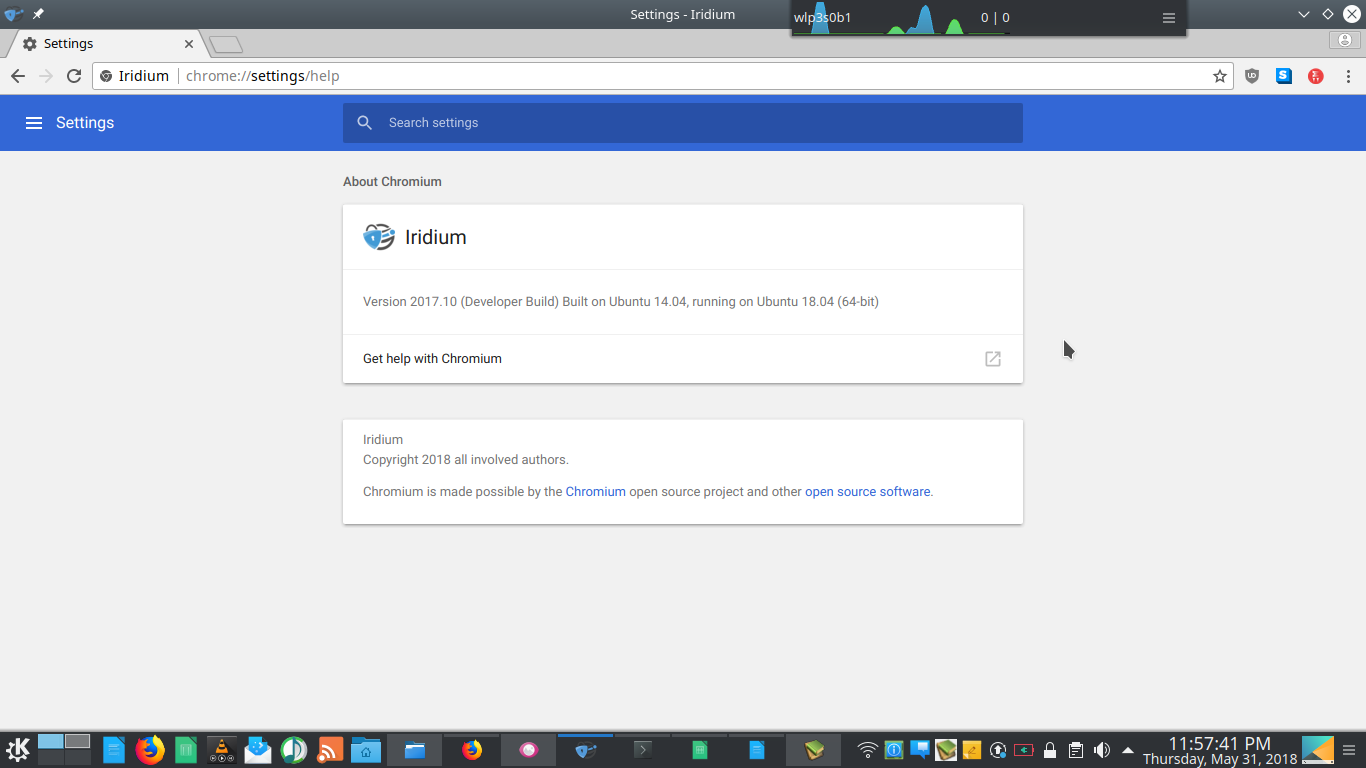Click the desktop wallpaper thumbnail icon in panel
Image resolution: width=1366 pixels, height=768 pixels.
[1318, 750]
